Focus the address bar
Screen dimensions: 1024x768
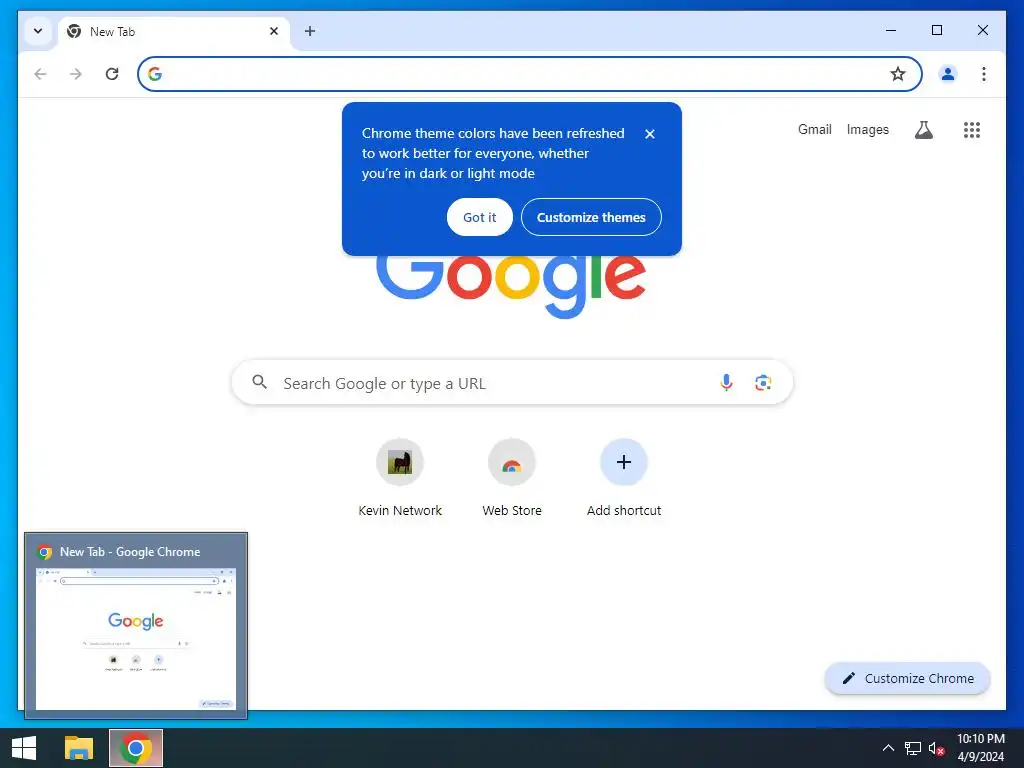(x=529, y=74)
